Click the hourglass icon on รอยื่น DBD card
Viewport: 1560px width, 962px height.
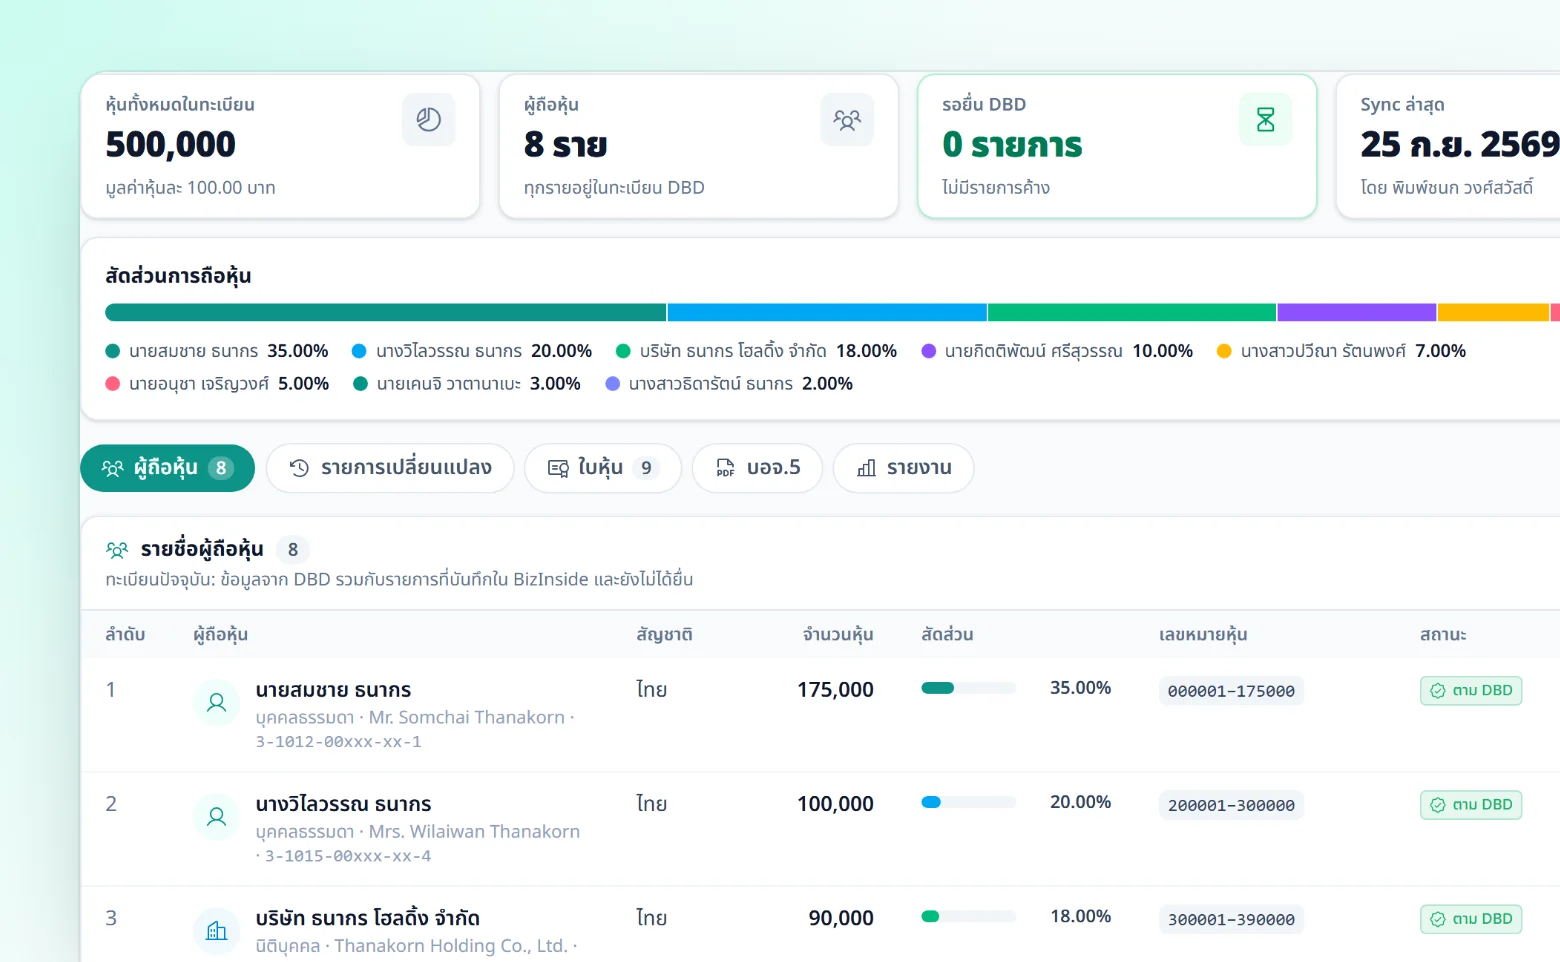click(x=1265, y=120)
